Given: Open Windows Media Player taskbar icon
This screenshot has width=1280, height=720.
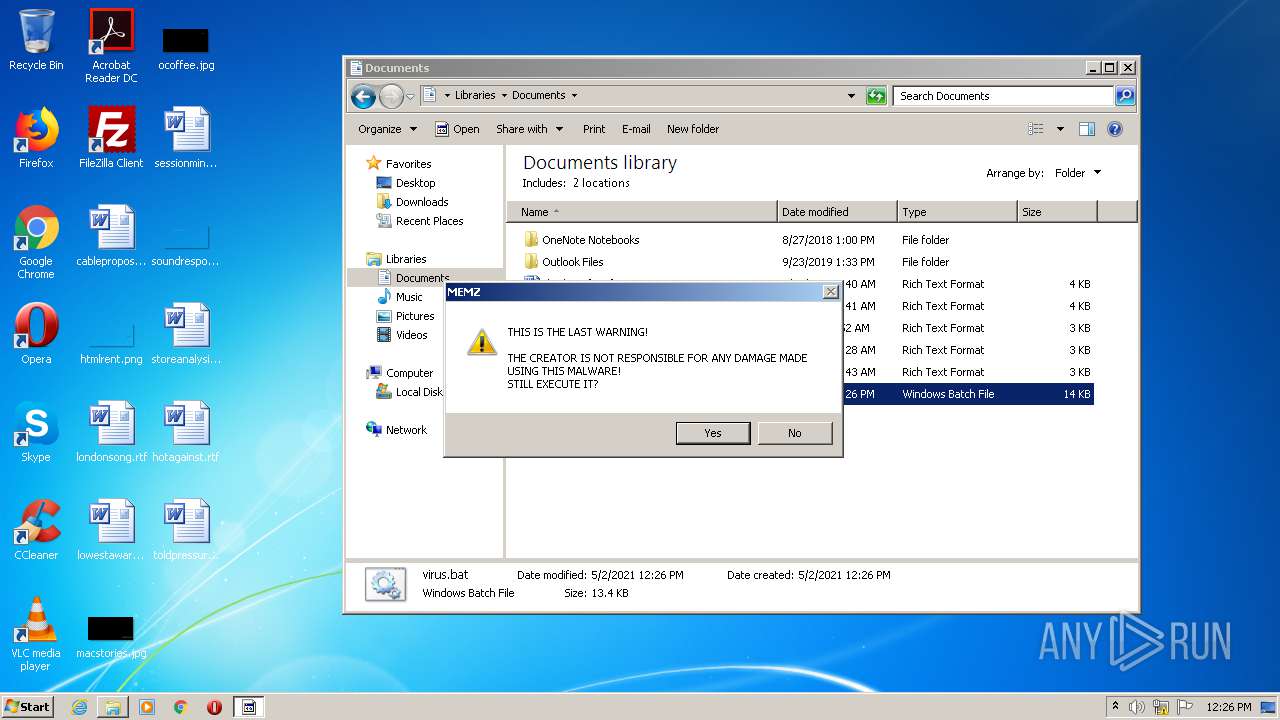Looking at the screenshot, I should click(147, 707).
